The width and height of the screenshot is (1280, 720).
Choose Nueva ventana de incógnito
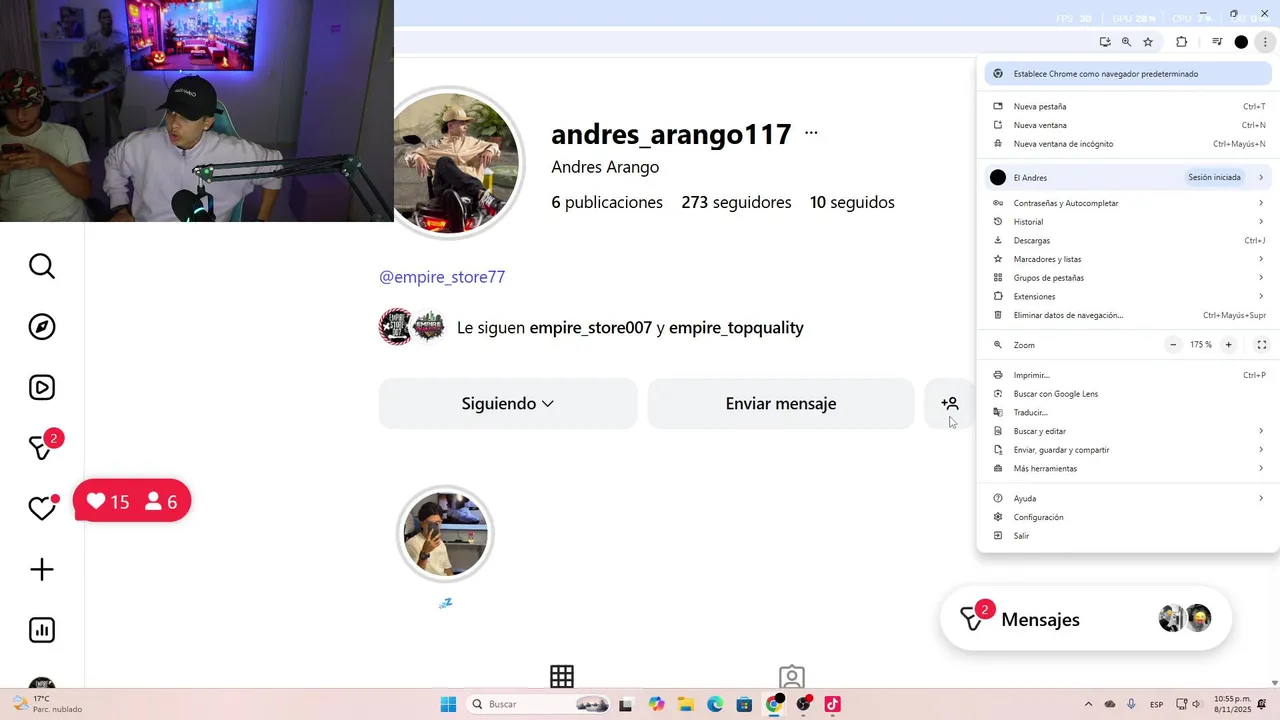1128,144
